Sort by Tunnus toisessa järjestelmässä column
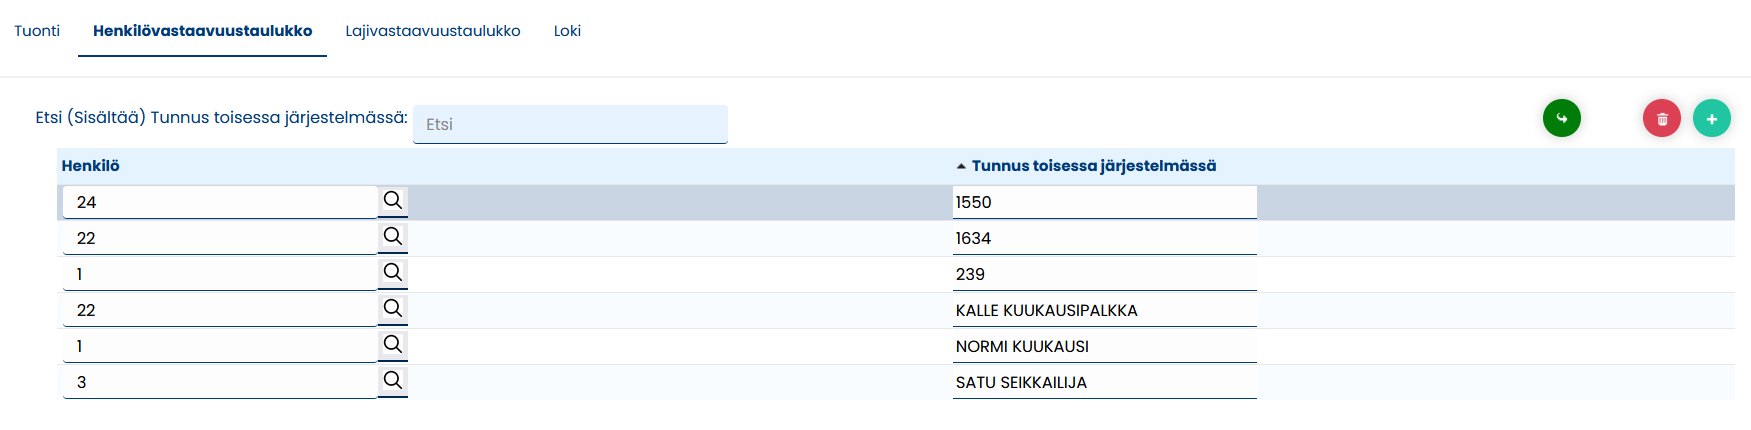 click(1094, 166)
